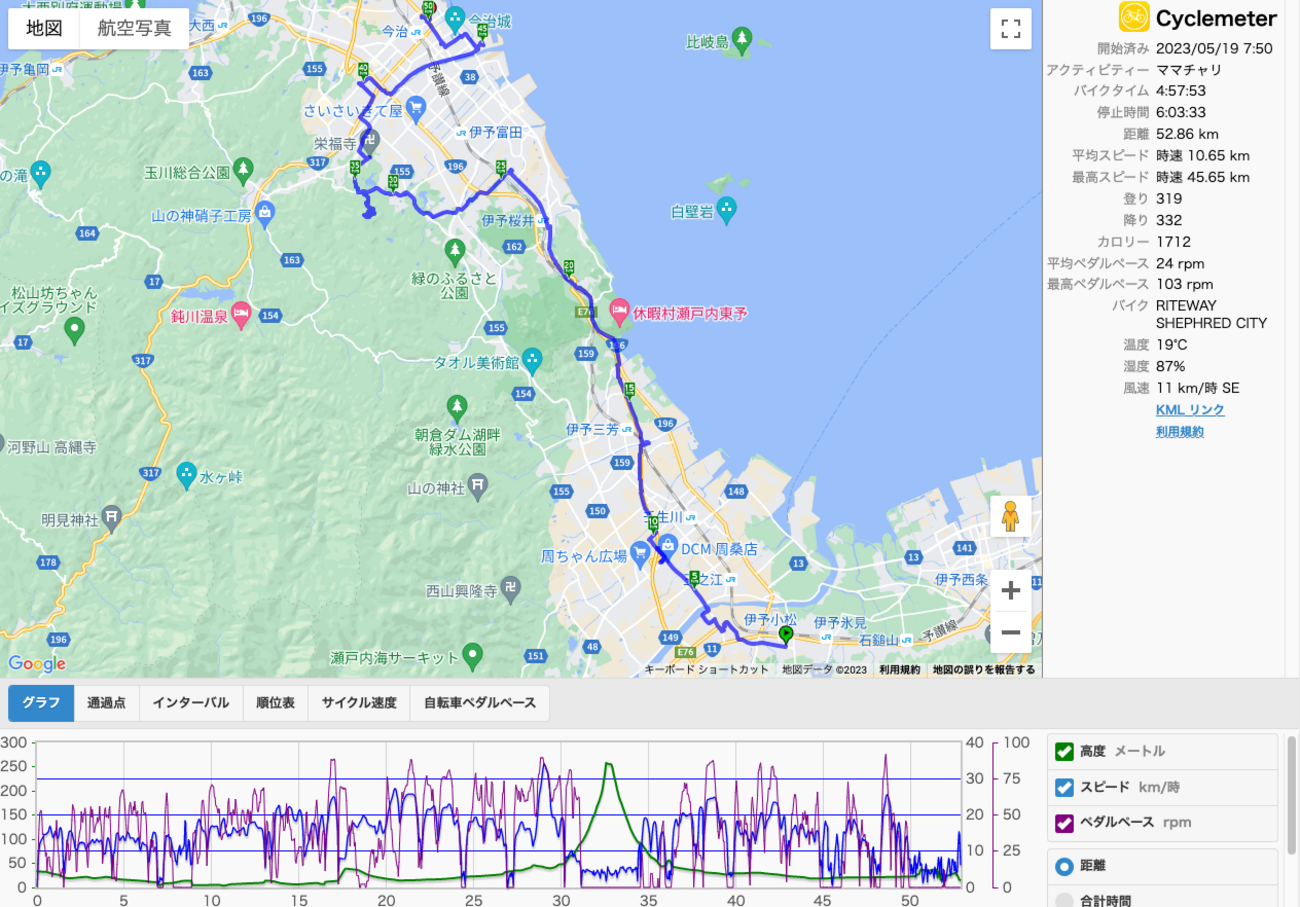
Task: Open the 通過点 tab
Action: coord(107,703)
